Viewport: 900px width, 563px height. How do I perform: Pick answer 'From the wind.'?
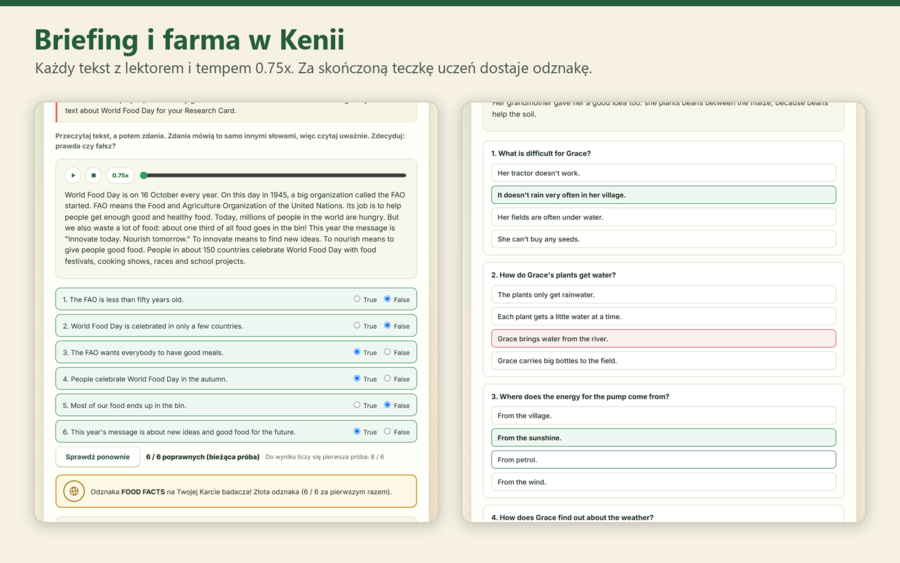[663, 482]
